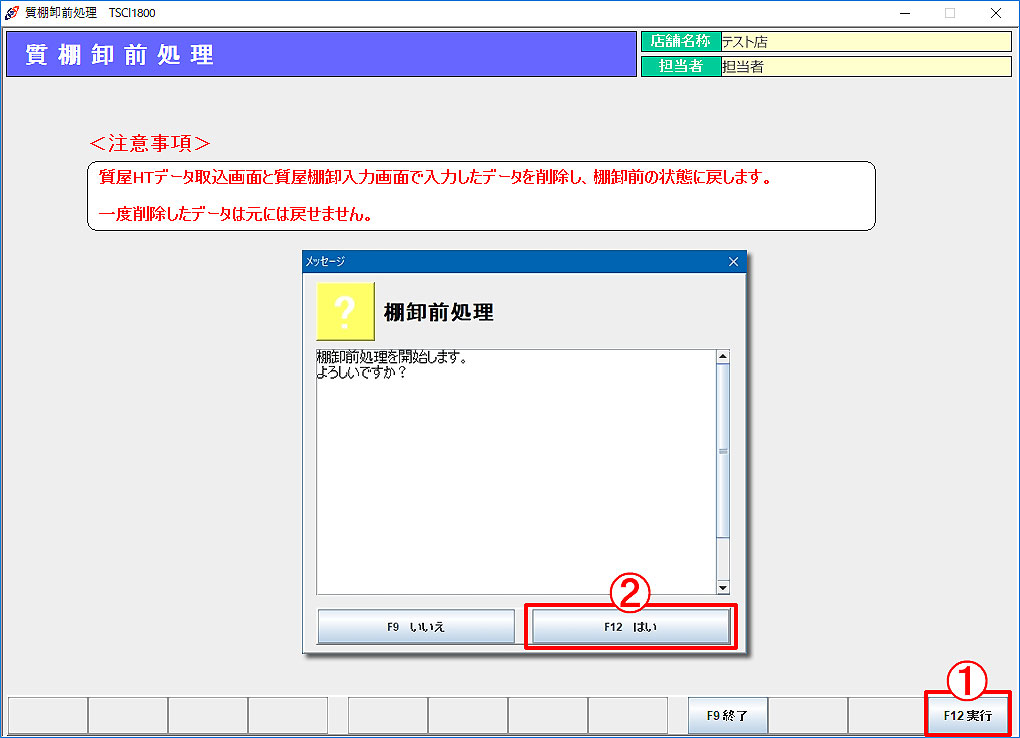Click the 店舗名称 green label

[681, 41]
